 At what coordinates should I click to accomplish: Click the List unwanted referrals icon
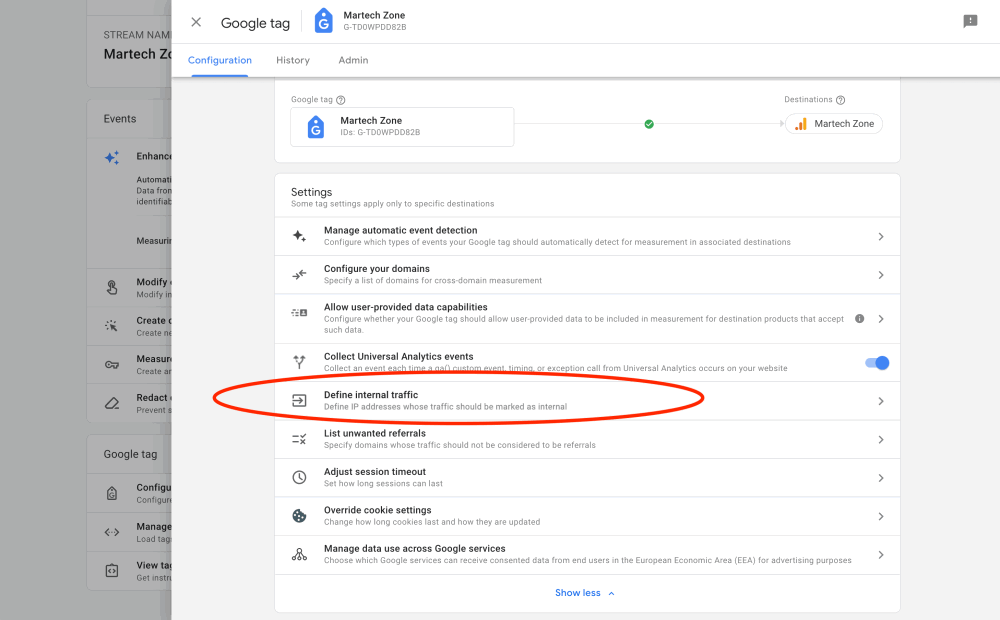pyautogui.click(x=299, y=439)
